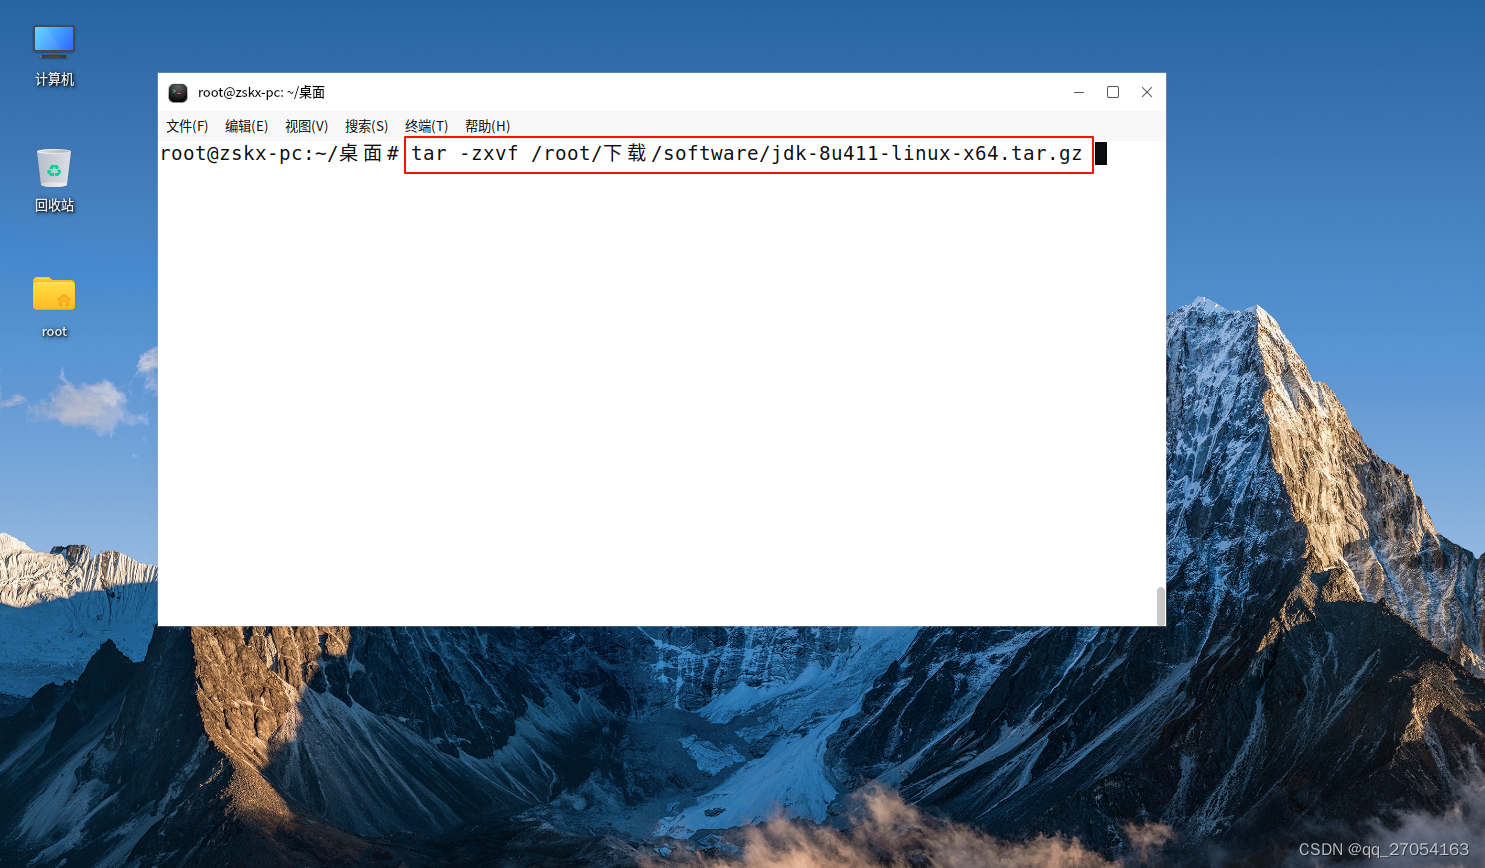Click the empty terminal output area
This screenshot has width=1485, height=868.
click(660, 400)
